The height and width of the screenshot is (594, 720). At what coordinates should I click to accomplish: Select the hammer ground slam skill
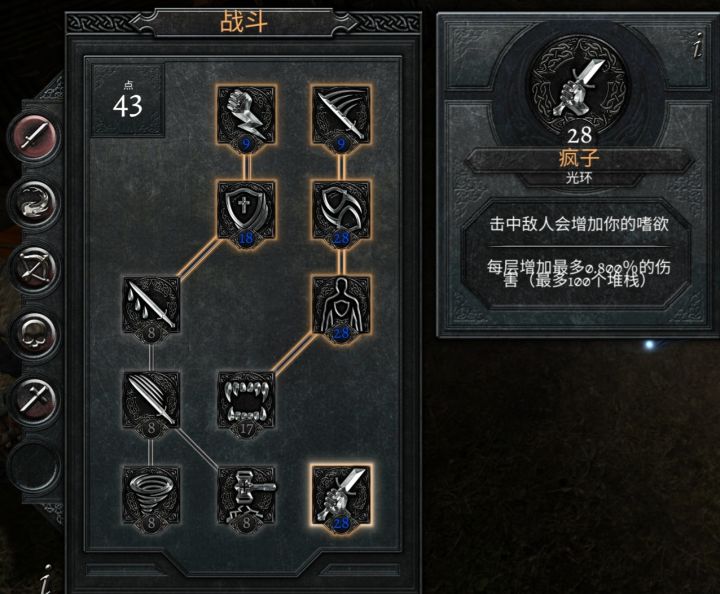pyautogui.click(x=246, y=495)
